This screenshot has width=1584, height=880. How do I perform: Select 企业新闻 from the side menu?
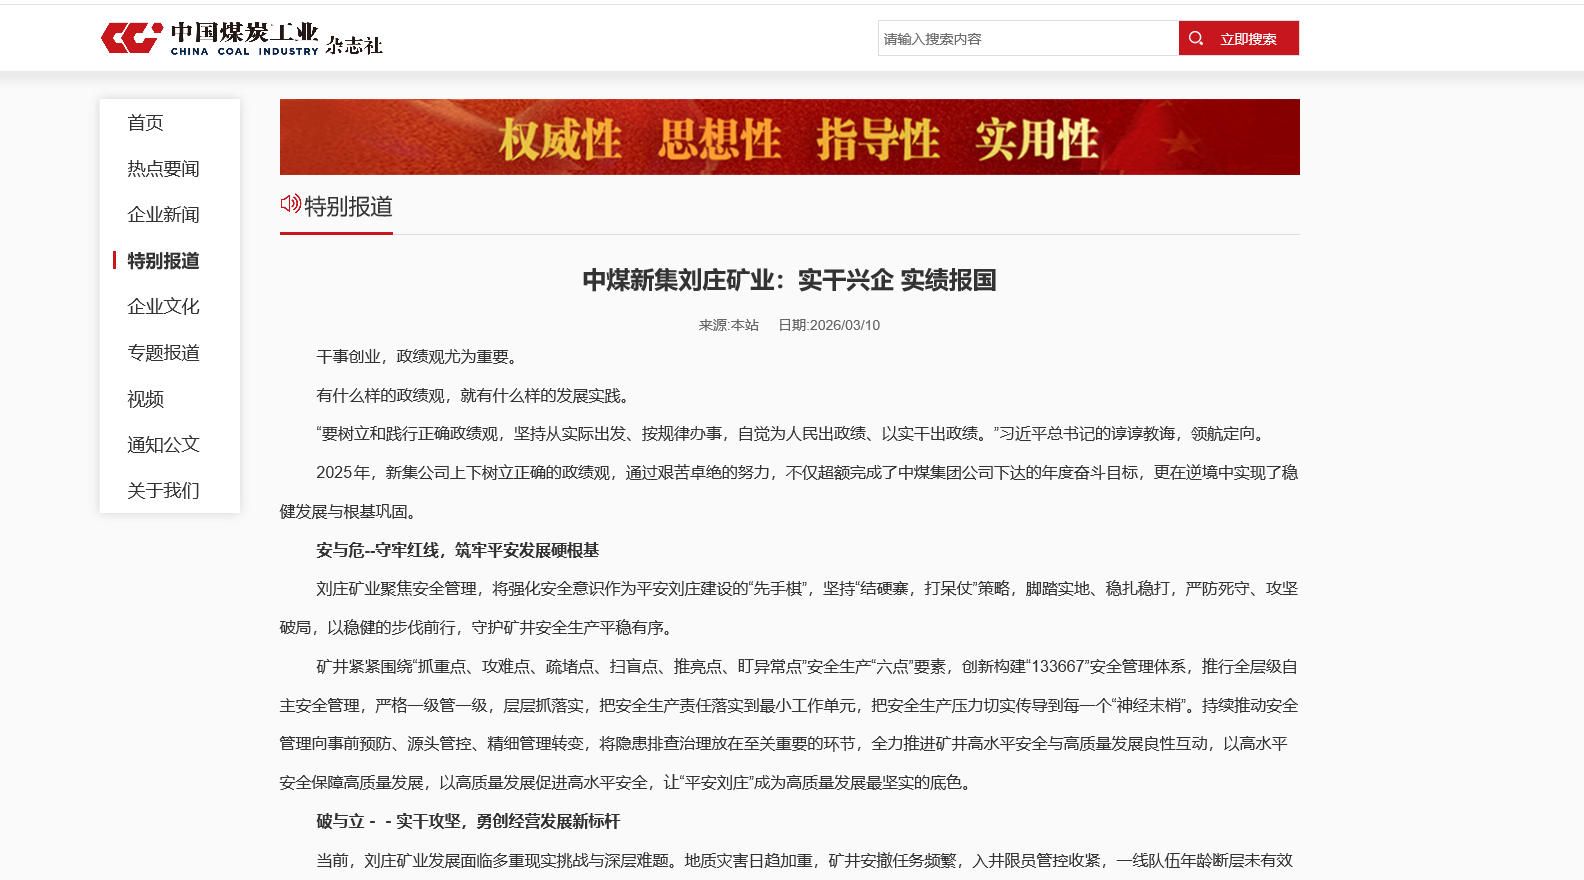pyautogui.click(x=163, y=215)
